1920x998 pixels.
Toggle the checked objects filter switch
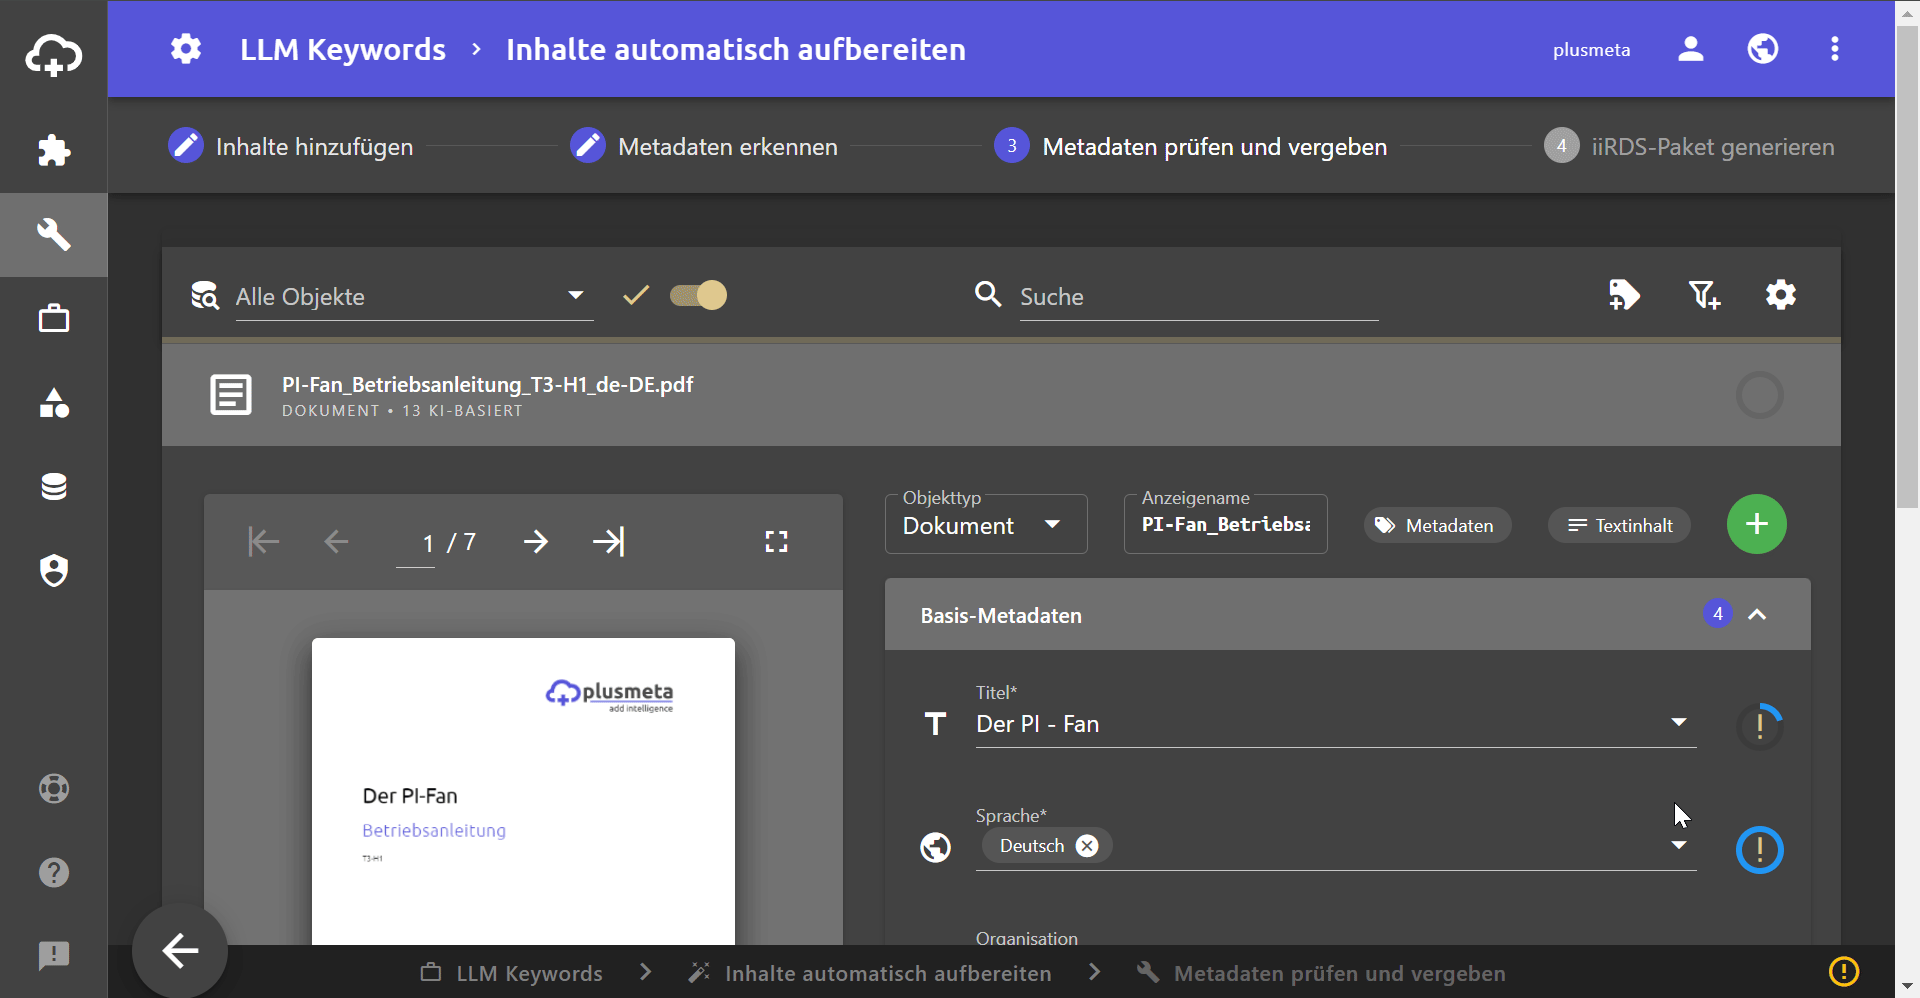click(699, 295)
